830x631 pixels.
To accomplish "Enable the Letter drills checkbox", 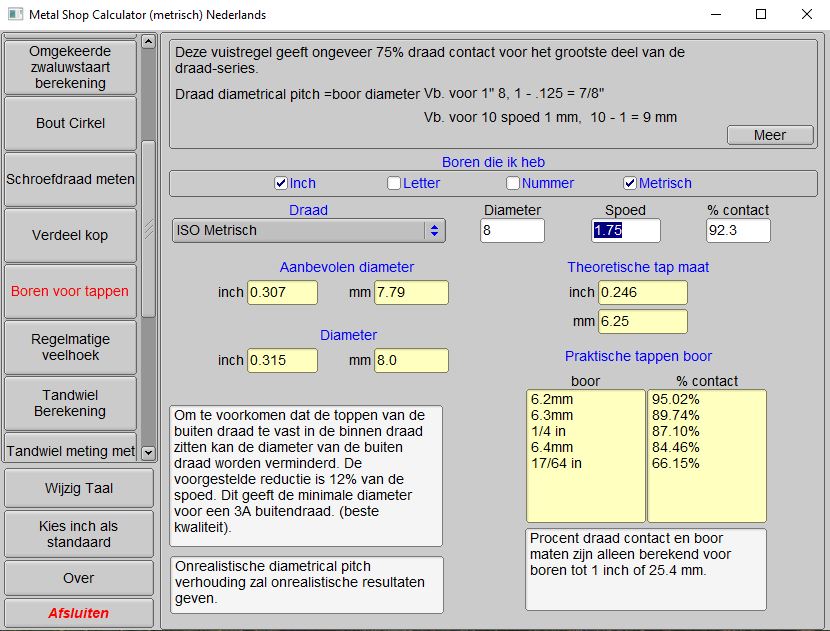I will coord(394,183).
